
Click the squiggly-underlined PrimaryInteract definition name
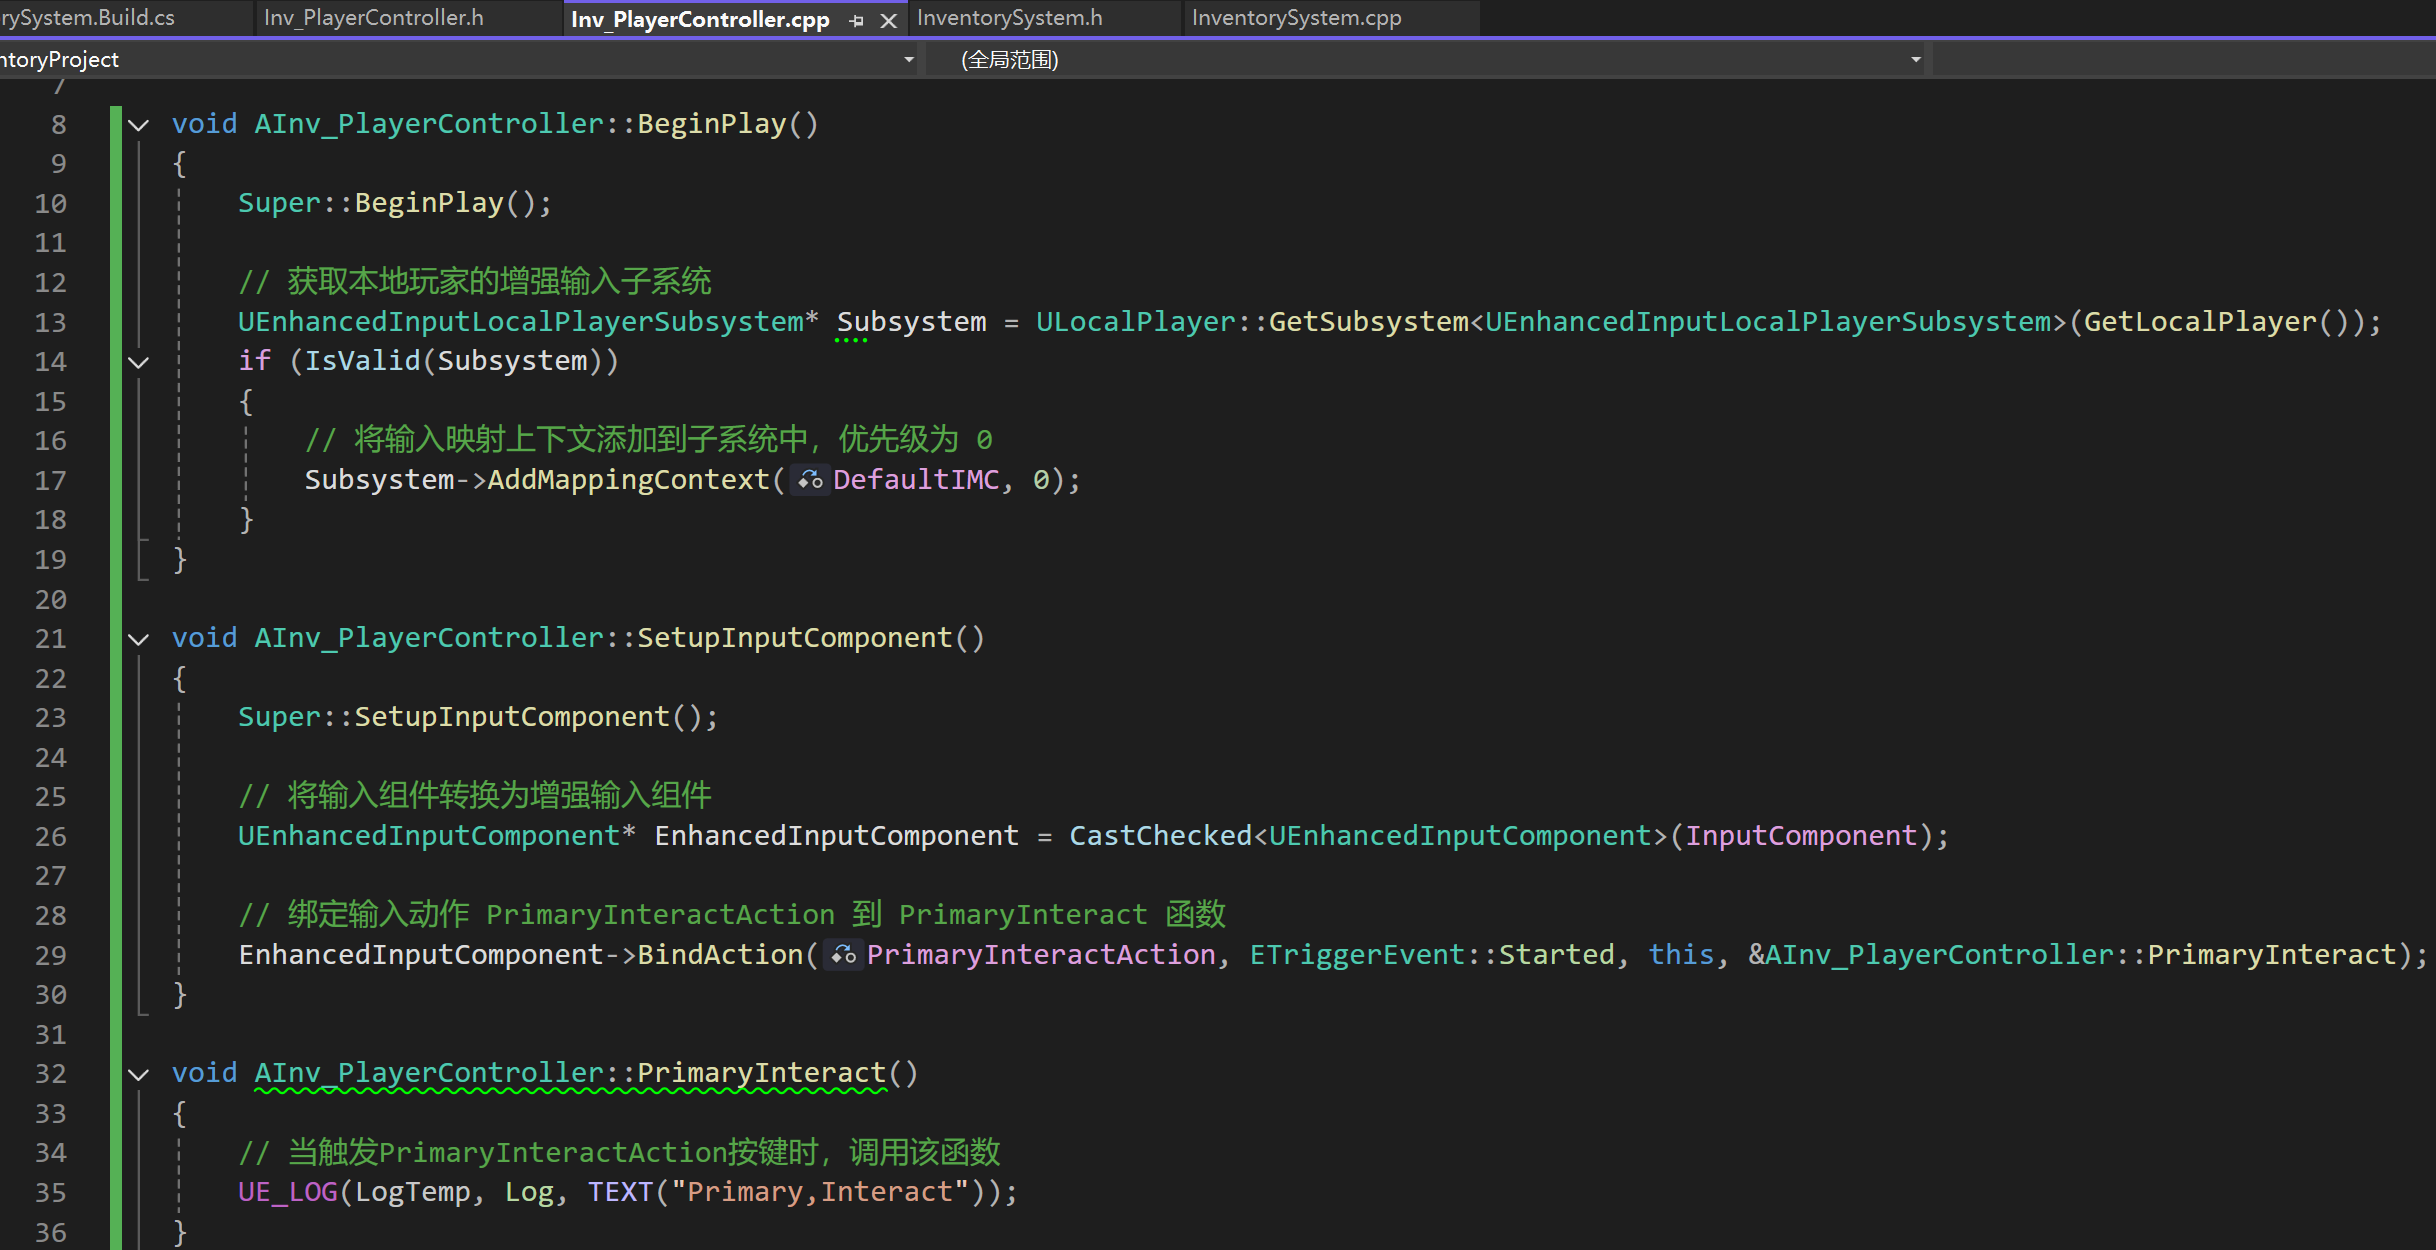[760, 1073]
